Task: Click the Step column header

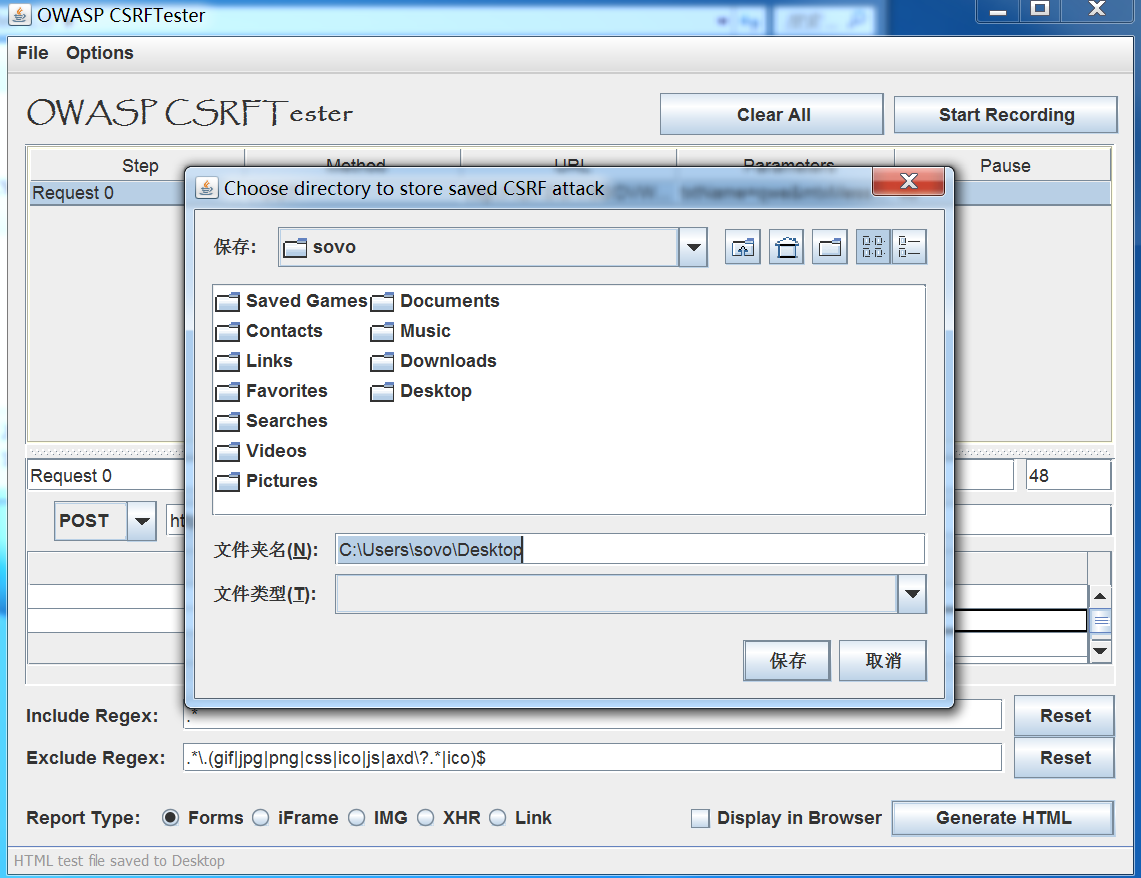Action: (140, 165)
